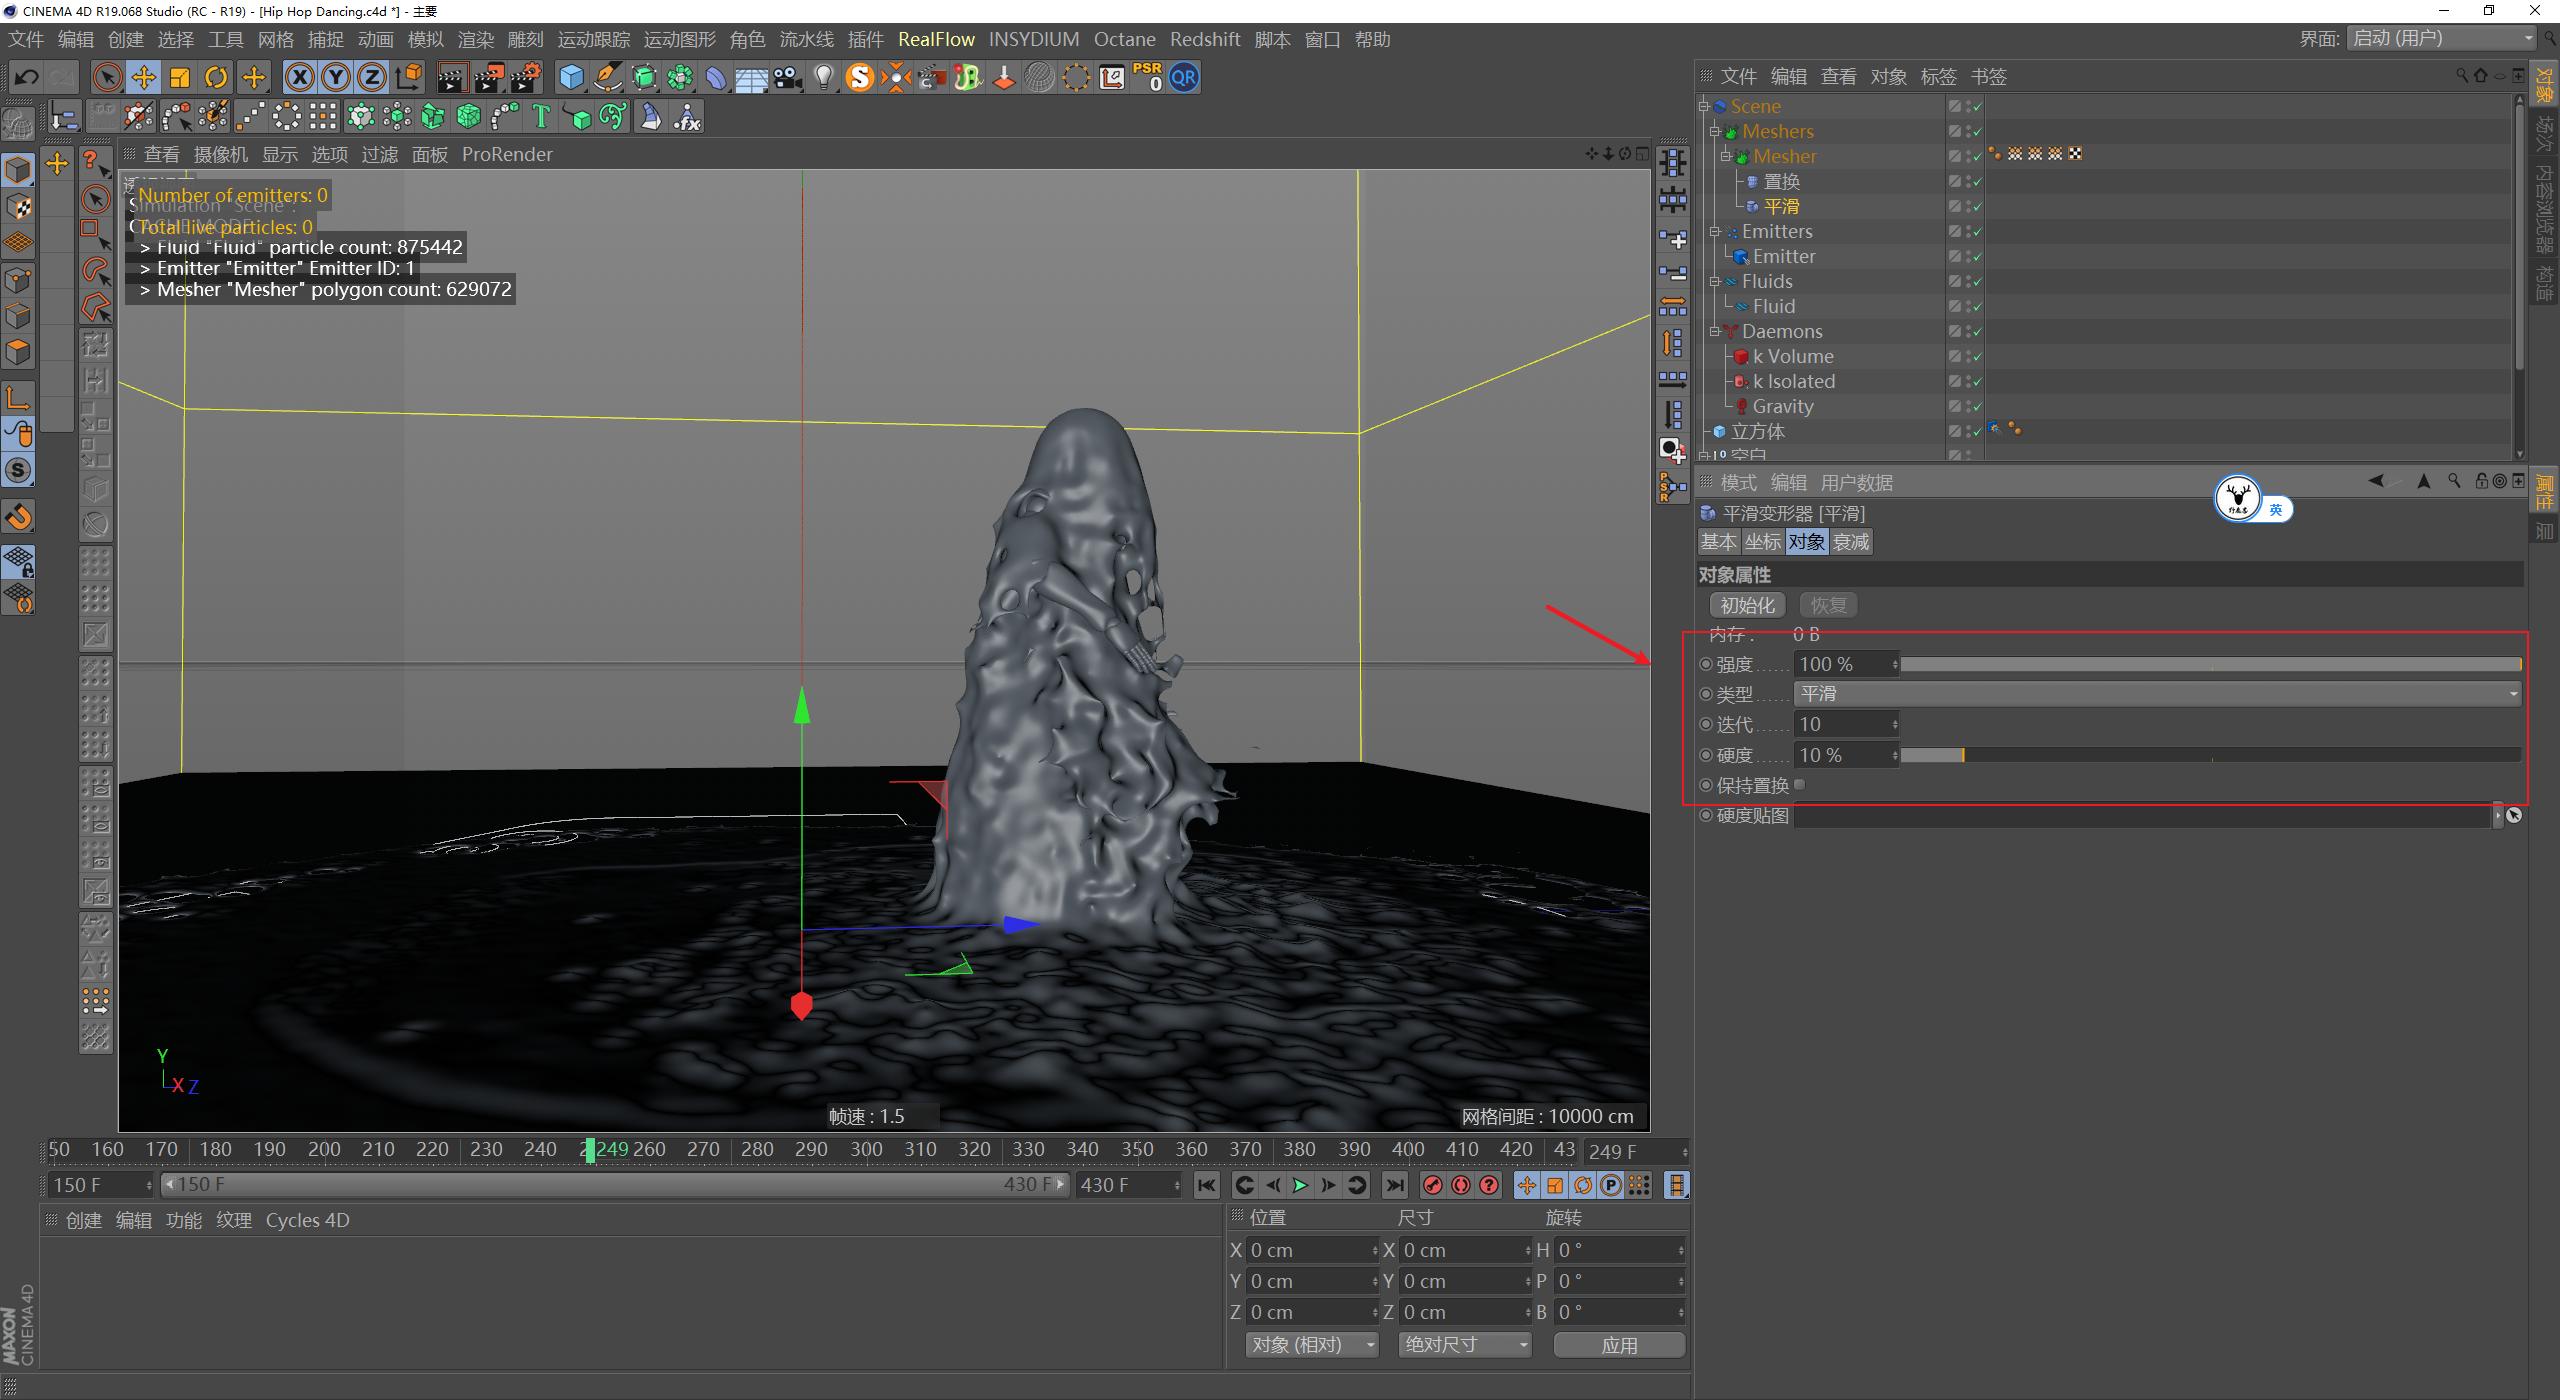Select the Pen spline tool icon
Screen dimensions: 2560x1400
(x=608, y=77)
